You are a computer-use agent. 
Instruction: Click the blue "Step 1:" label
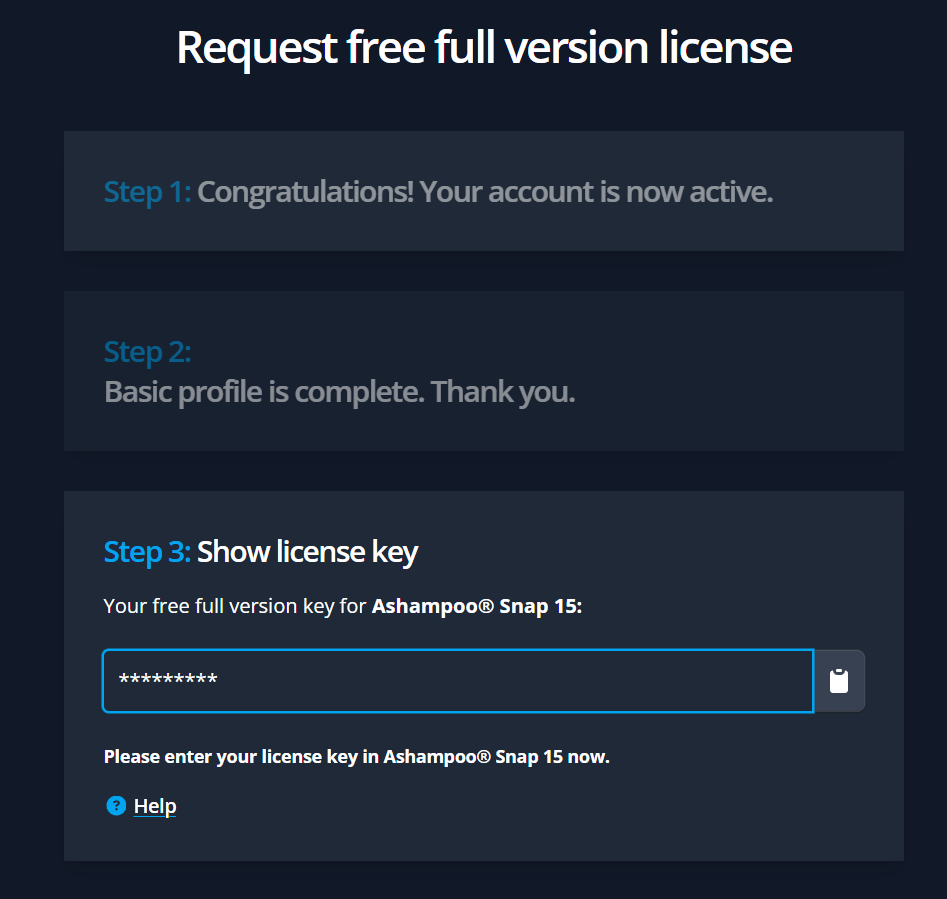147,191
